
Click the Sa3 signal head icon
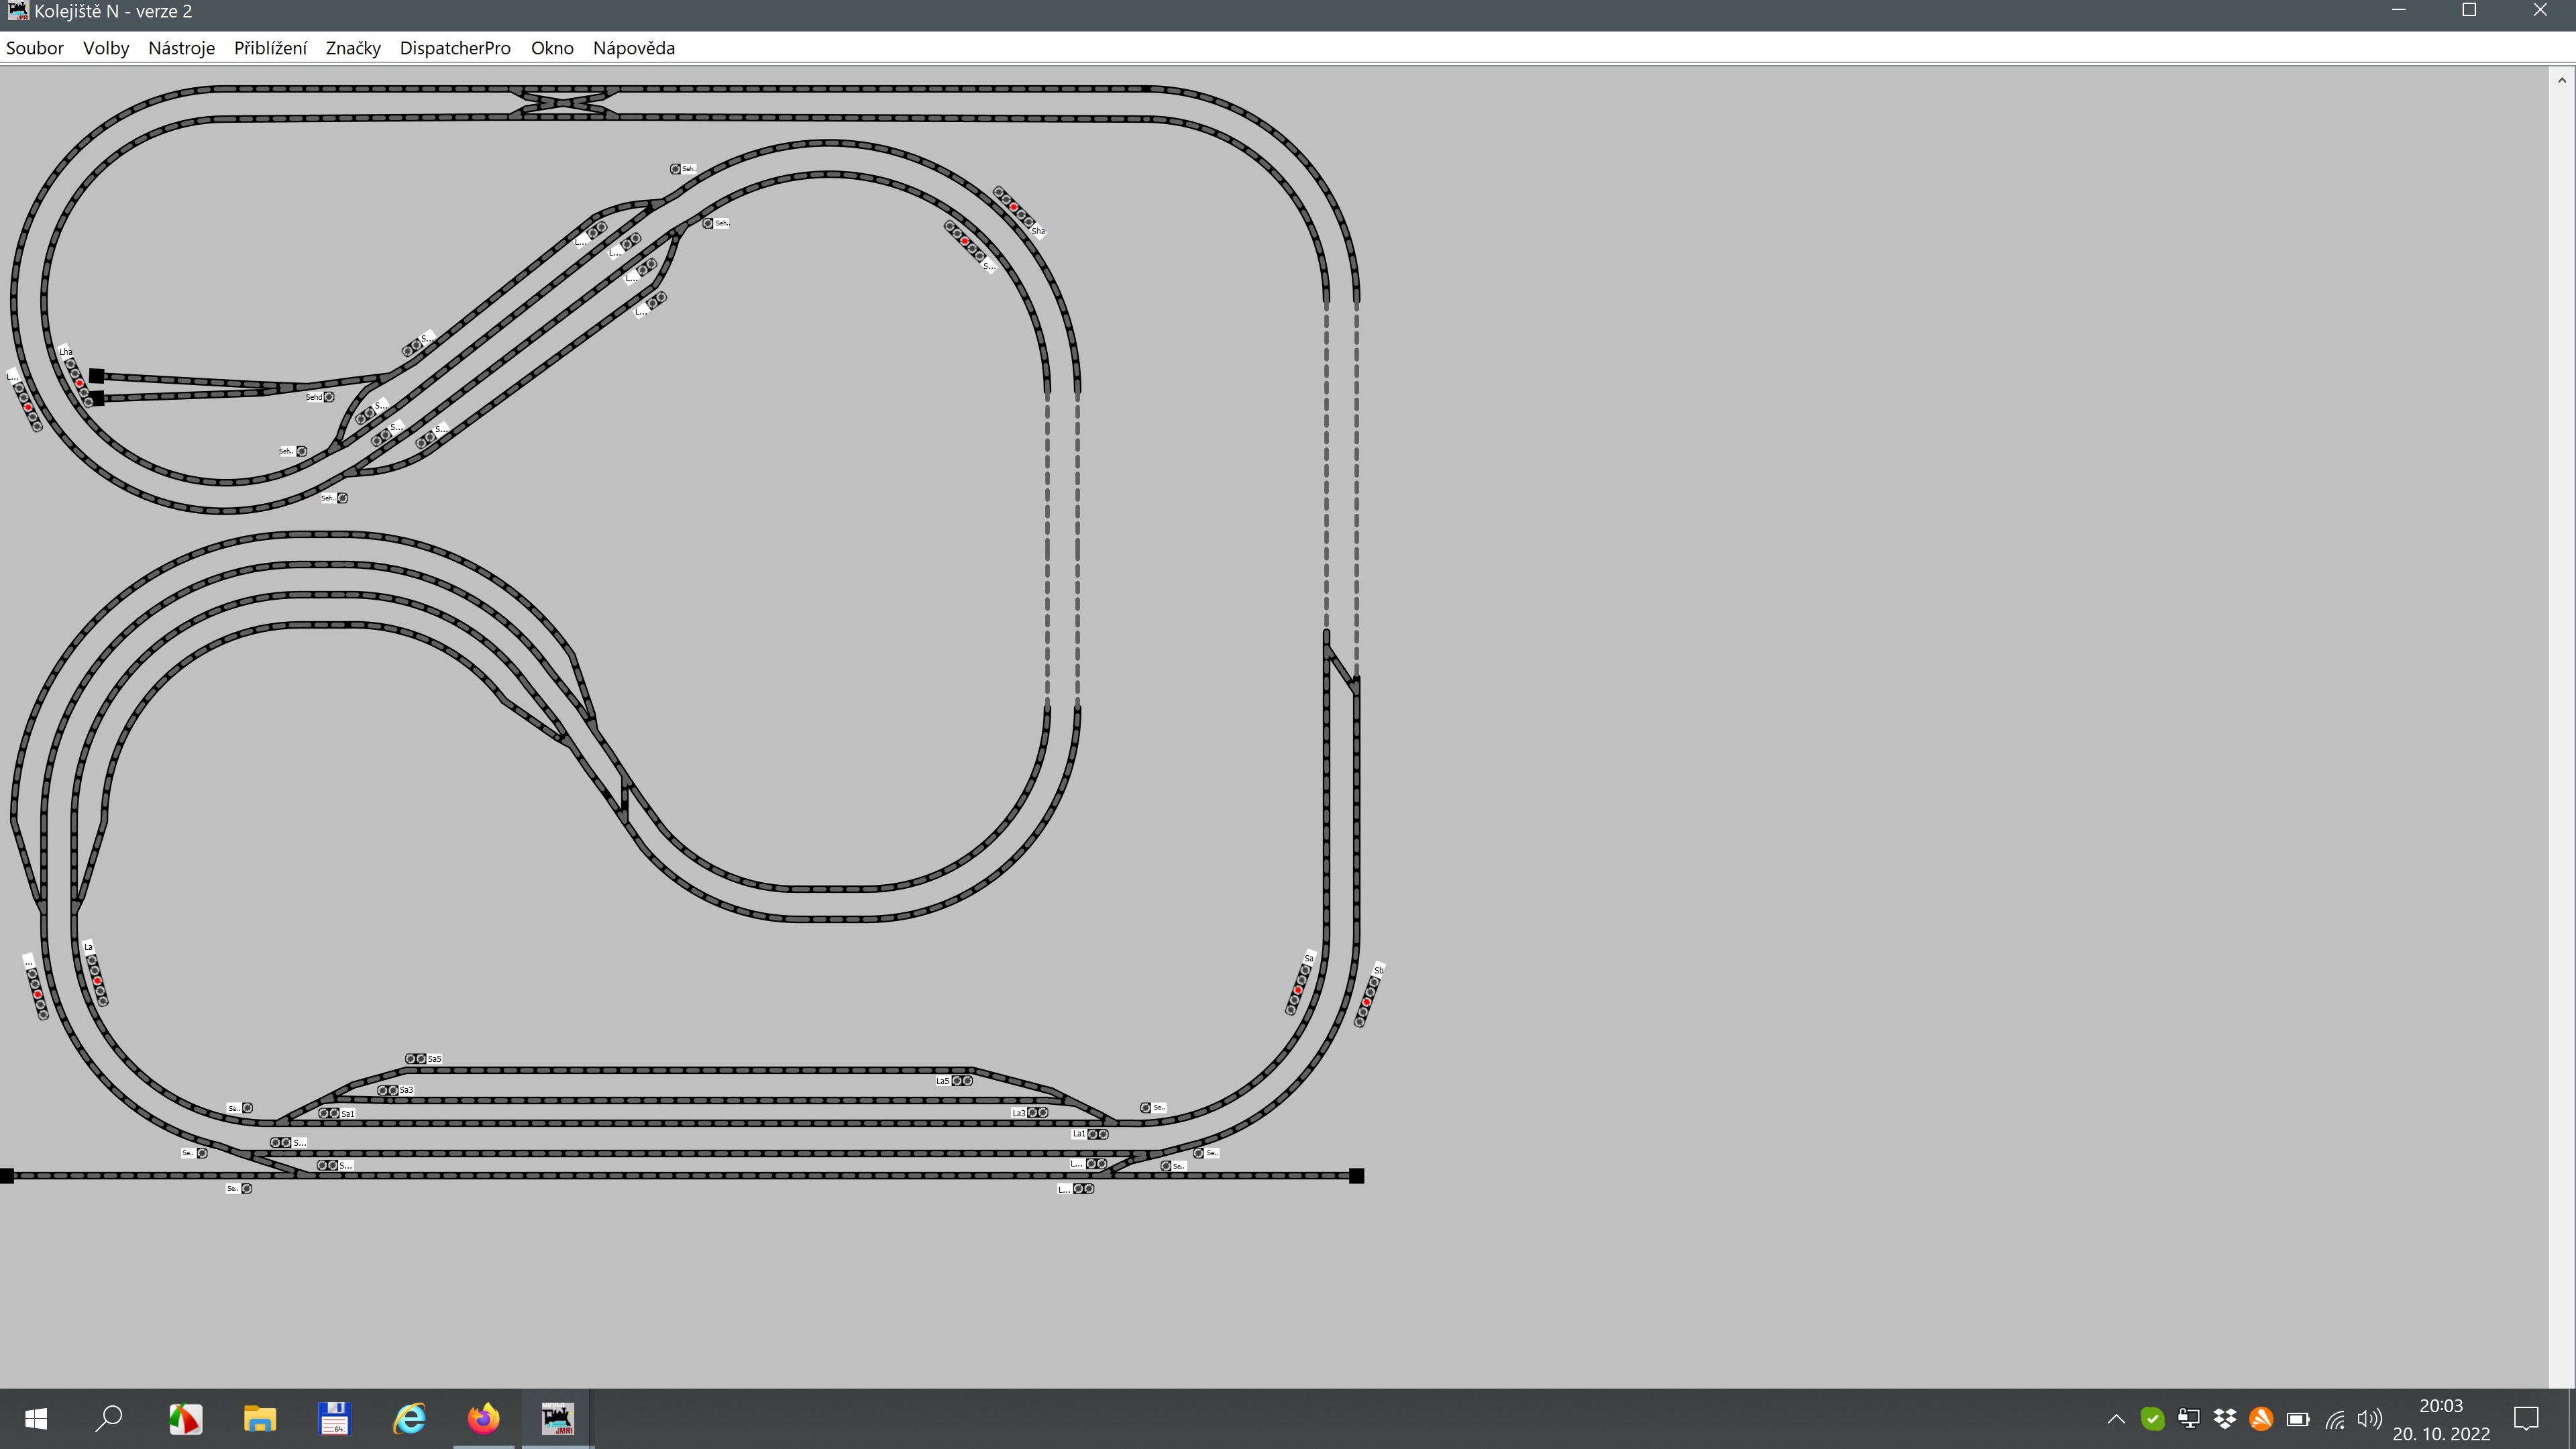point(387,1090)
